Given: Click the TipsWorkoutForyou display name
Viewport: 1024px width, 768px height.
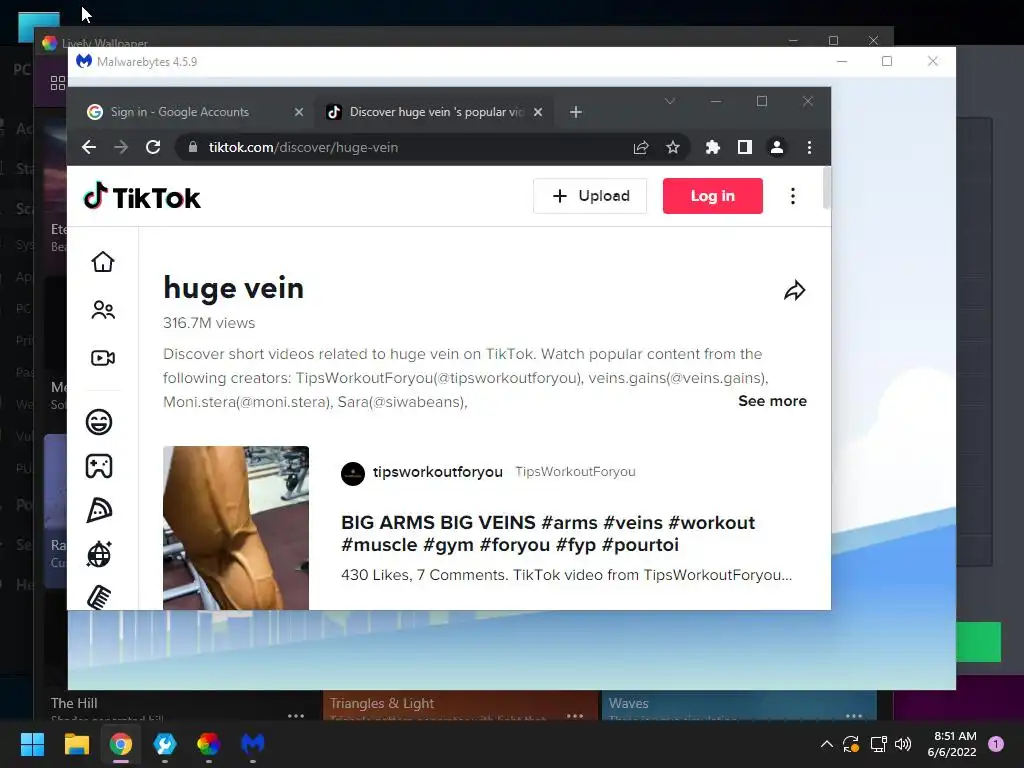Looking at the screenshot, I should click(575, 472).
